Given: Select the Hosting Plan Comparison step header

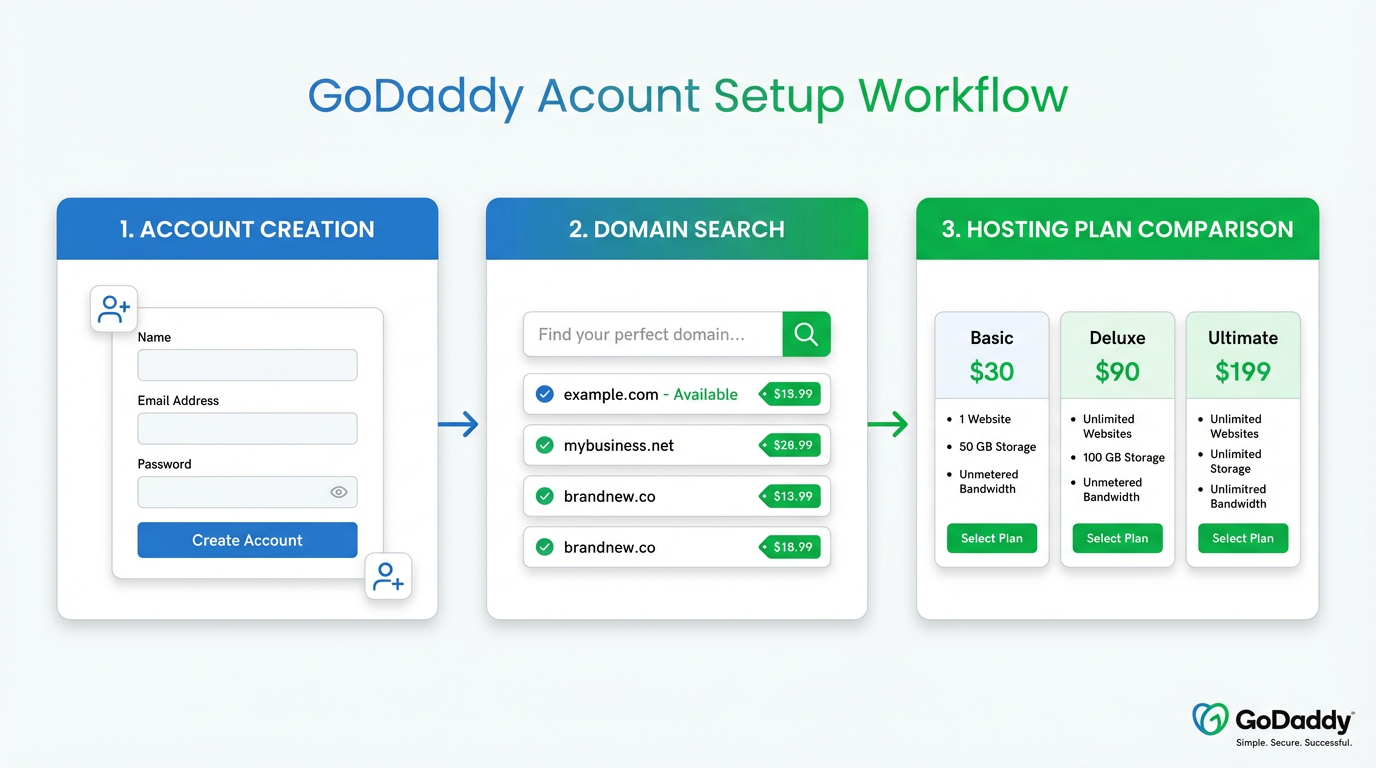Looking at the screenshot, I should pyautogui.click(x=1117, y=229).
